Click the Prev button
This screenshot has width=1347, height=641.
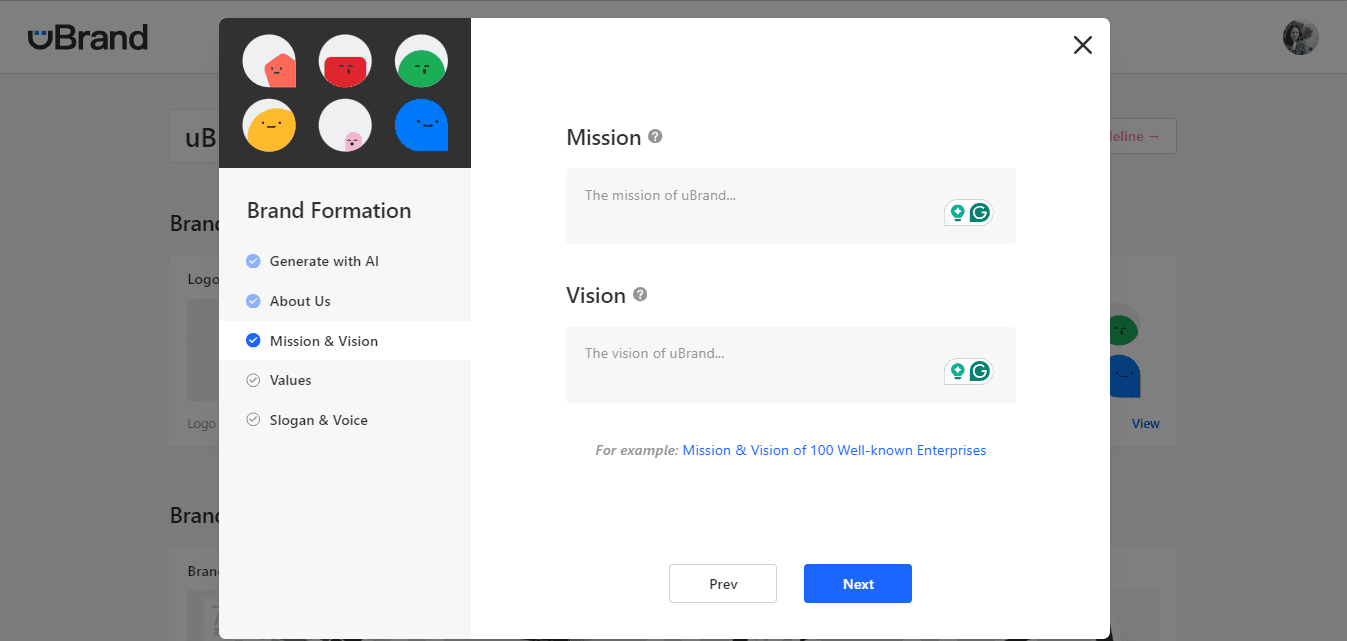723,584
